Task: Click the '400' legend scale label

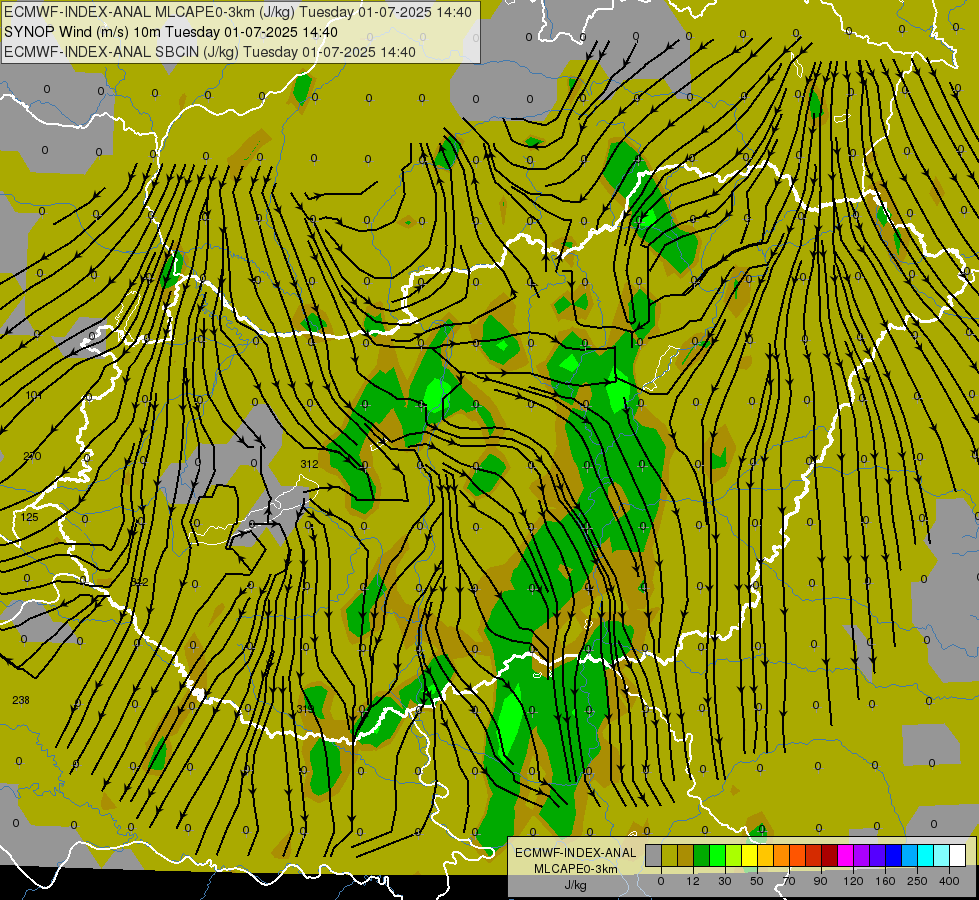Action: [949, 881]
